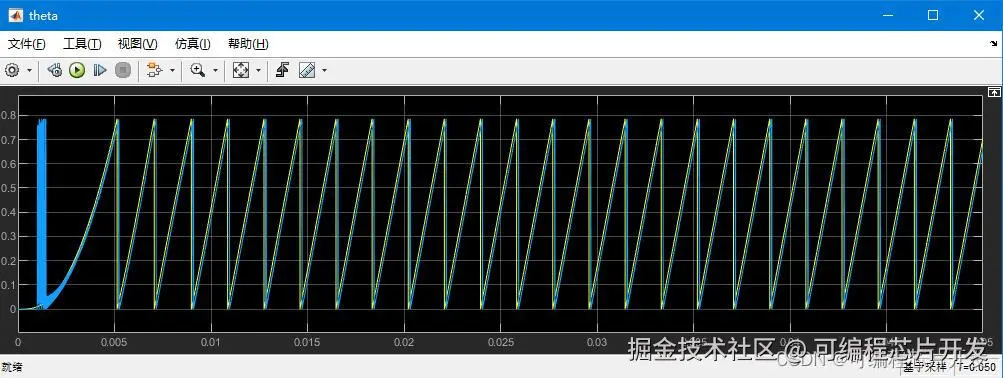Viewport: 1003px width, 378px height.
Task: Click the 就绪 status text
Action: point(12,367)
